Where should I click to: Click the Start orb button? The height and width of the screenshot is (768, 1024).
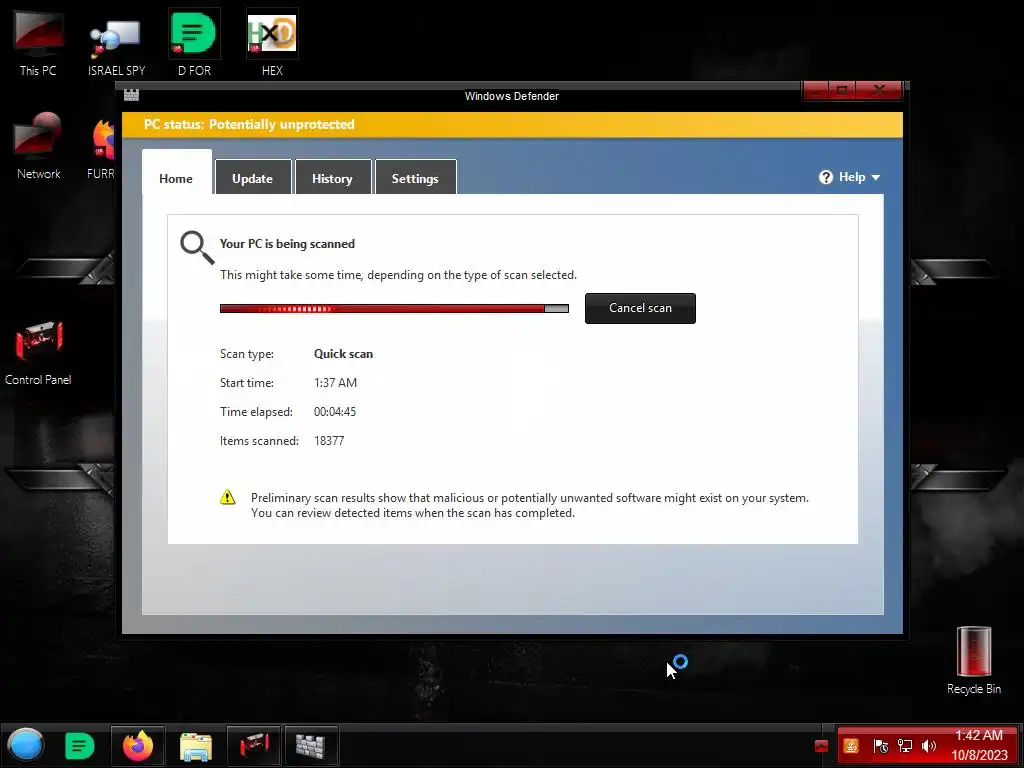(x=25, y=745)
